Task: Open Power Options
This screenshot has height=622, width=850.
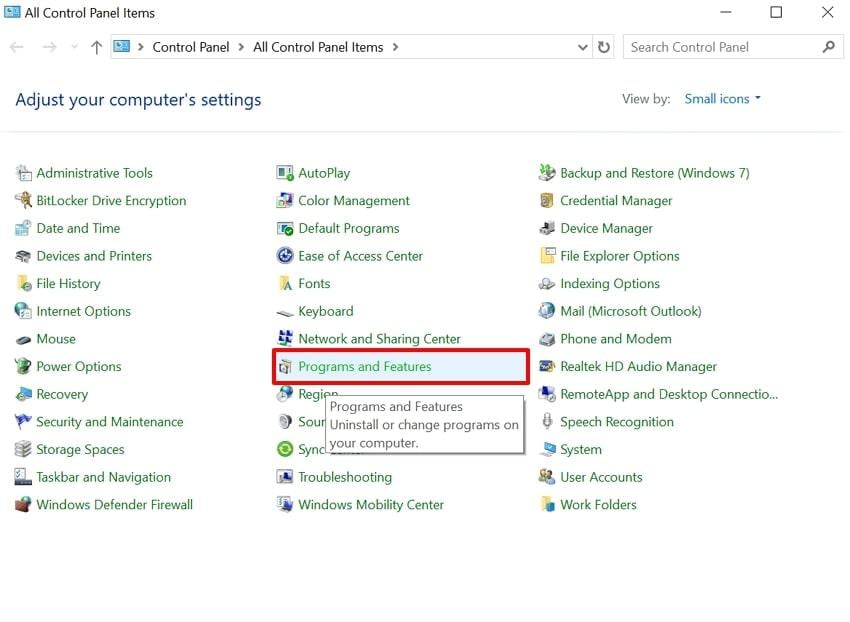Action: [76, 366]
